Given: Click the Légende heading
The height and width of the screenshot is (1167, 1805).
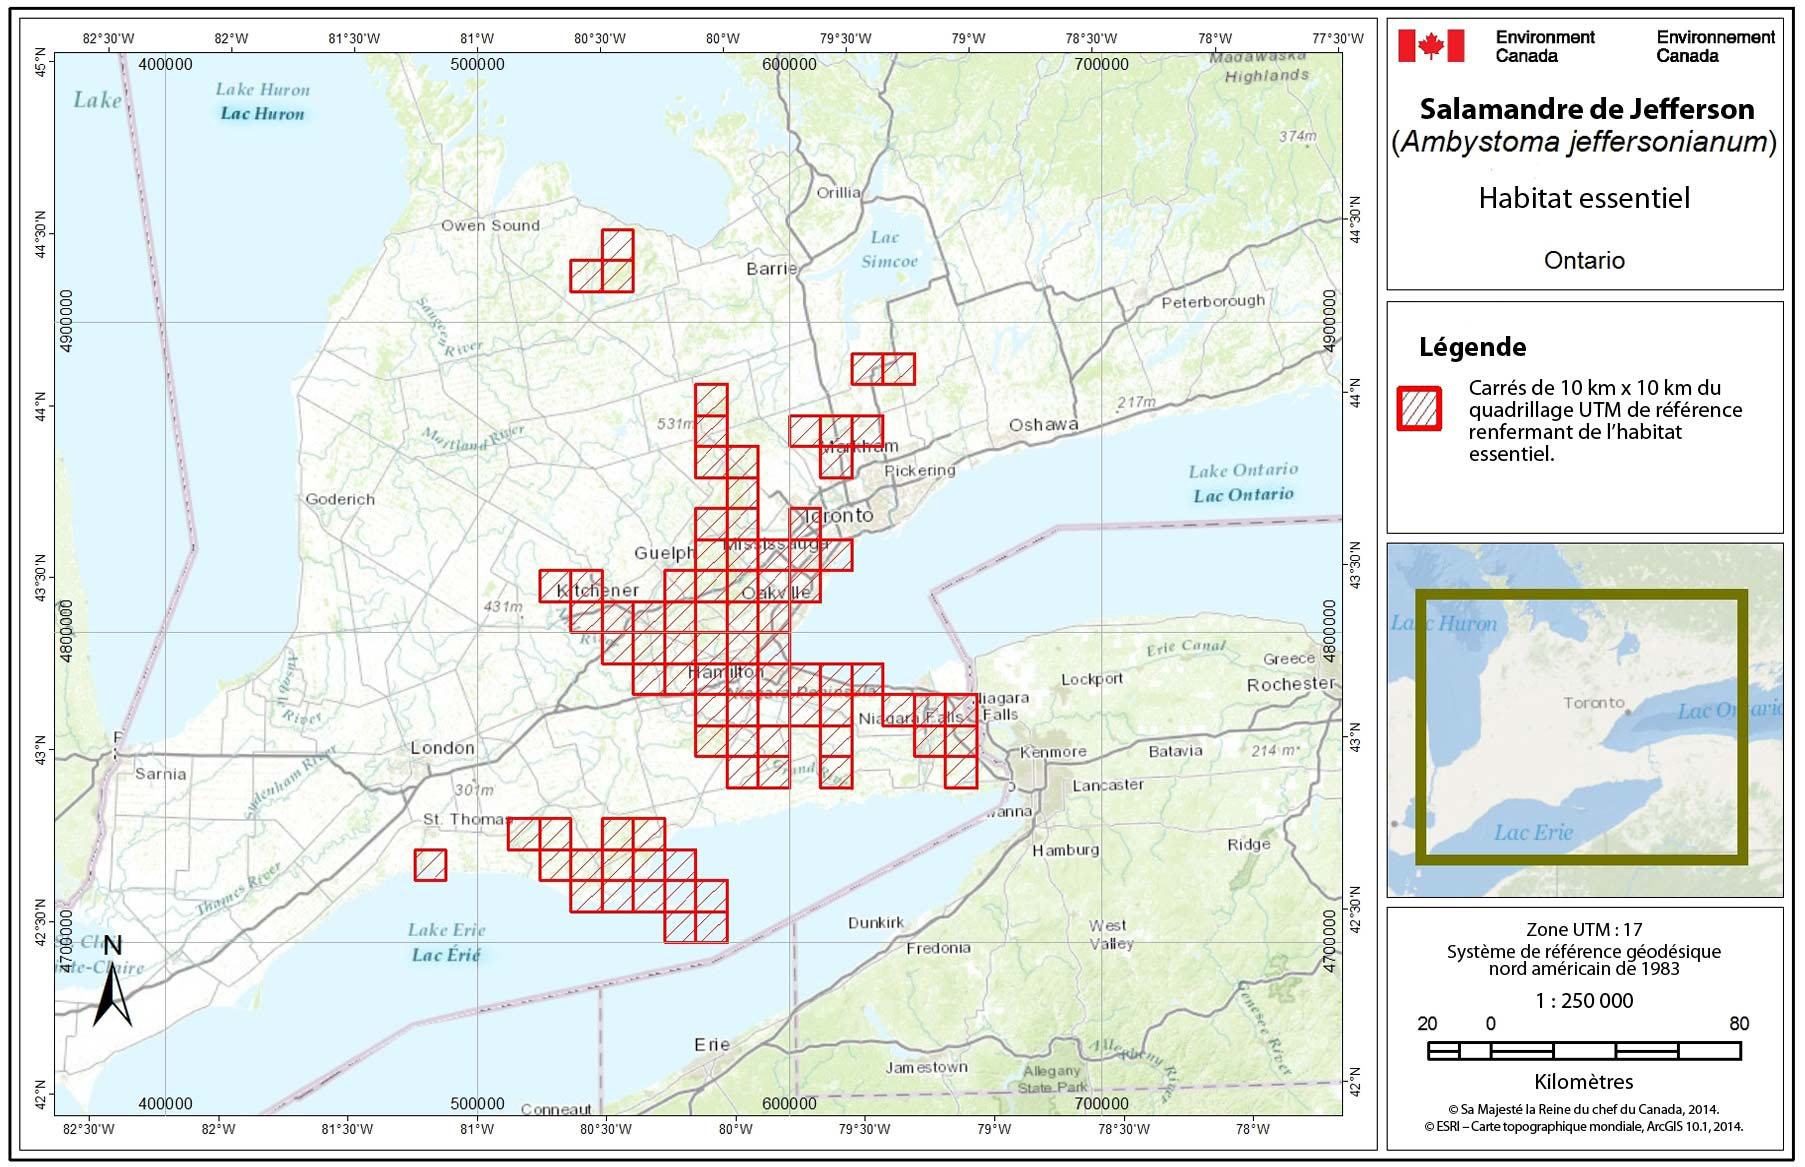Looking at the screenshot, I should tap(1472, 348).
